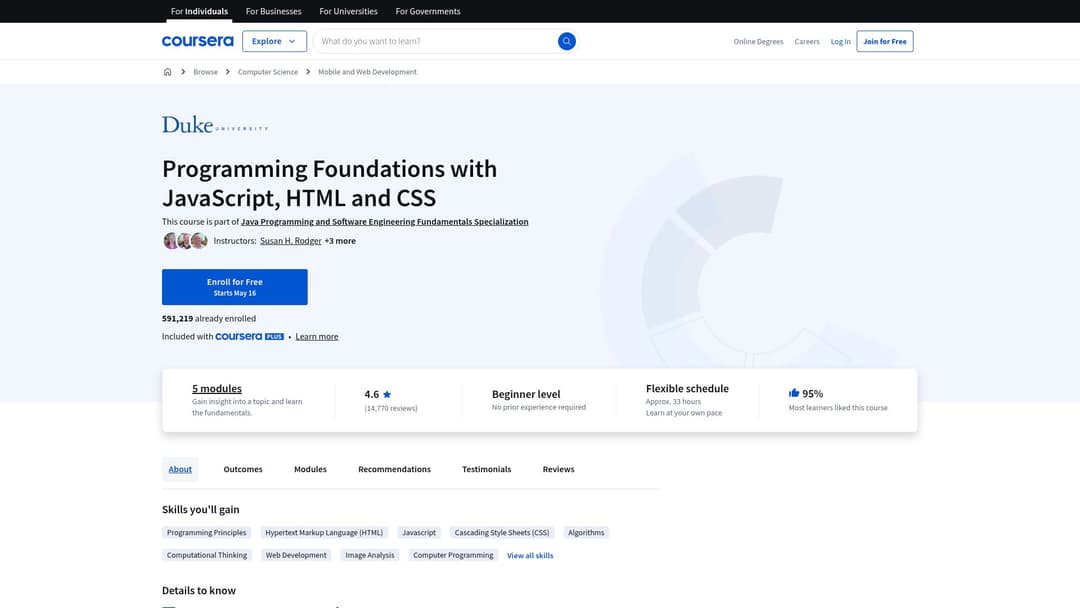Viewport: 1080px width, 608px height.
Task: Click View all skills
Action: pos(530,556)
